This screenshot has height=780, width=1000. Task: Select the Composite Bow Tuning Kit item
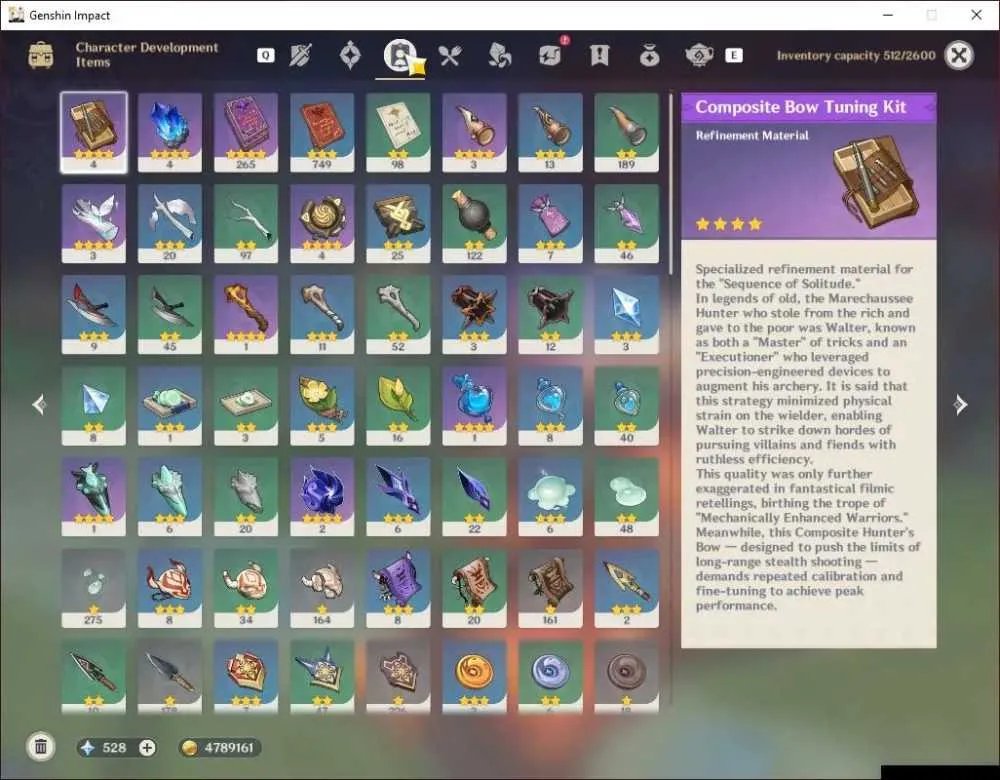94,132
